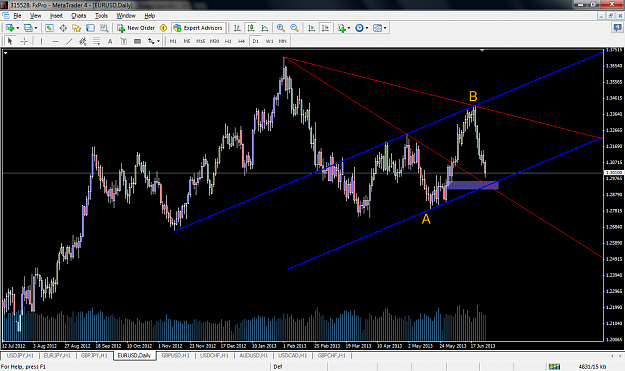Select the Equidistant Channel tool
This screenshot has width=625, height=371.
tap(83, 41)
